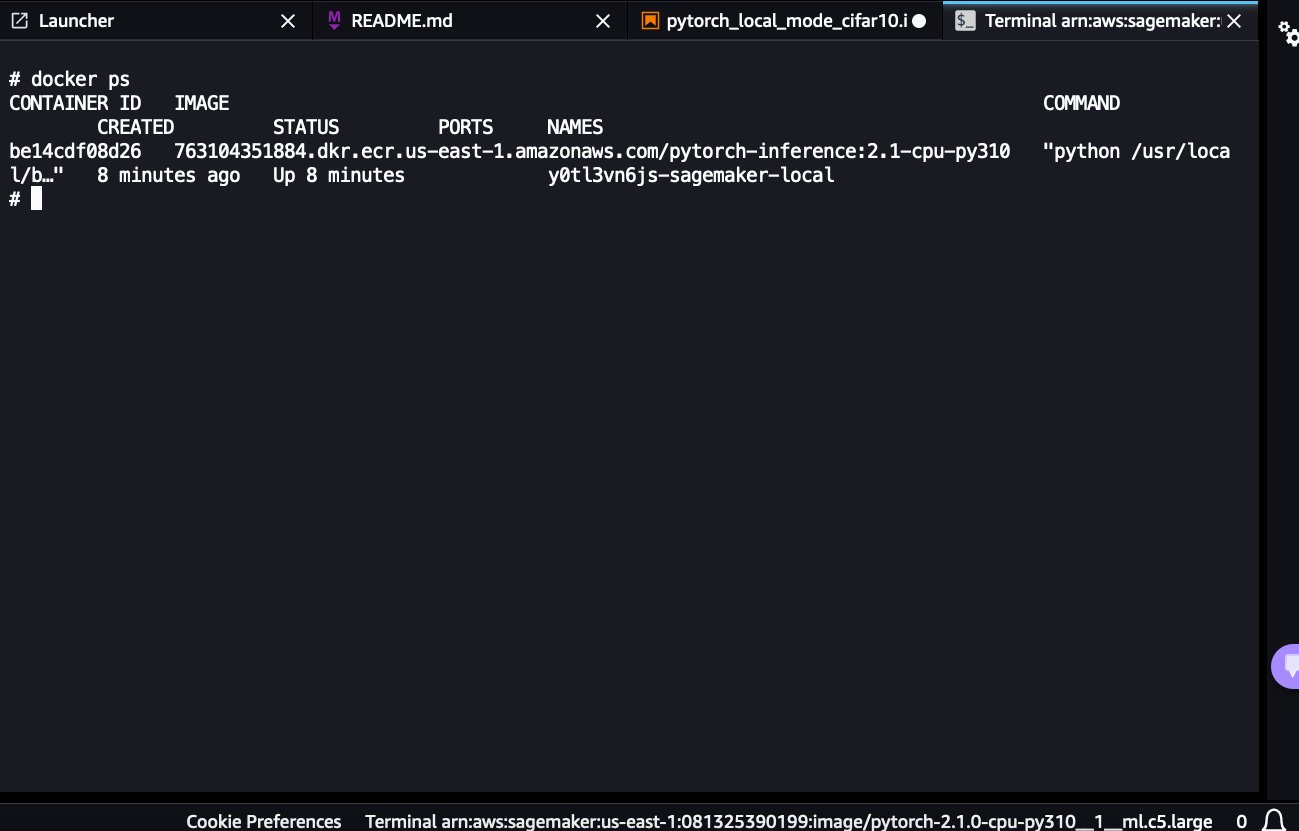Click the NAMES column header
The height and width of the screenshot is (831, 1299).
coord(575,127)
